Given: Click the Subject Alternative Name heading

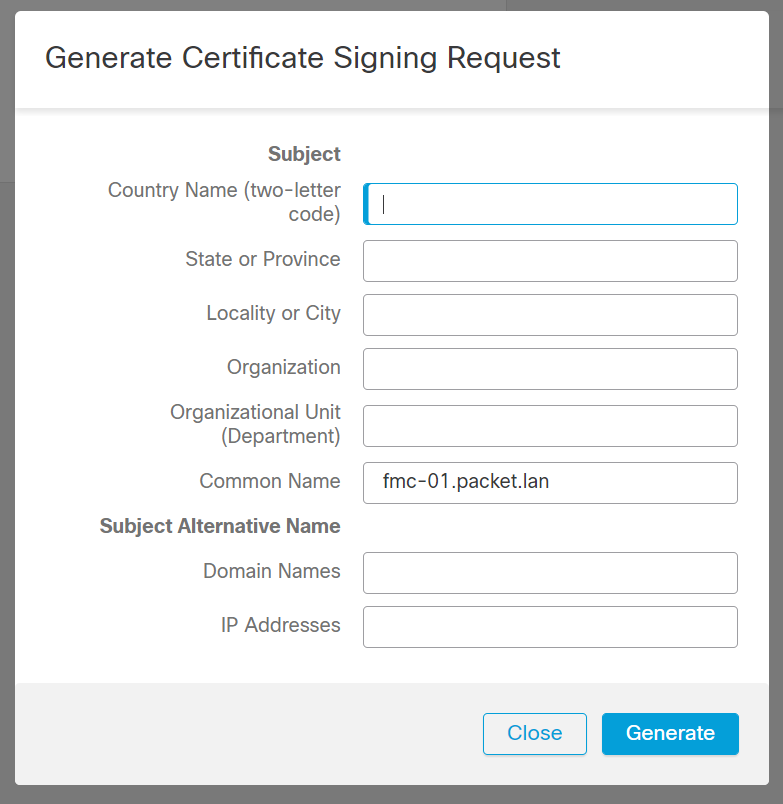Looking at the screenshot, I should (219, 526).
